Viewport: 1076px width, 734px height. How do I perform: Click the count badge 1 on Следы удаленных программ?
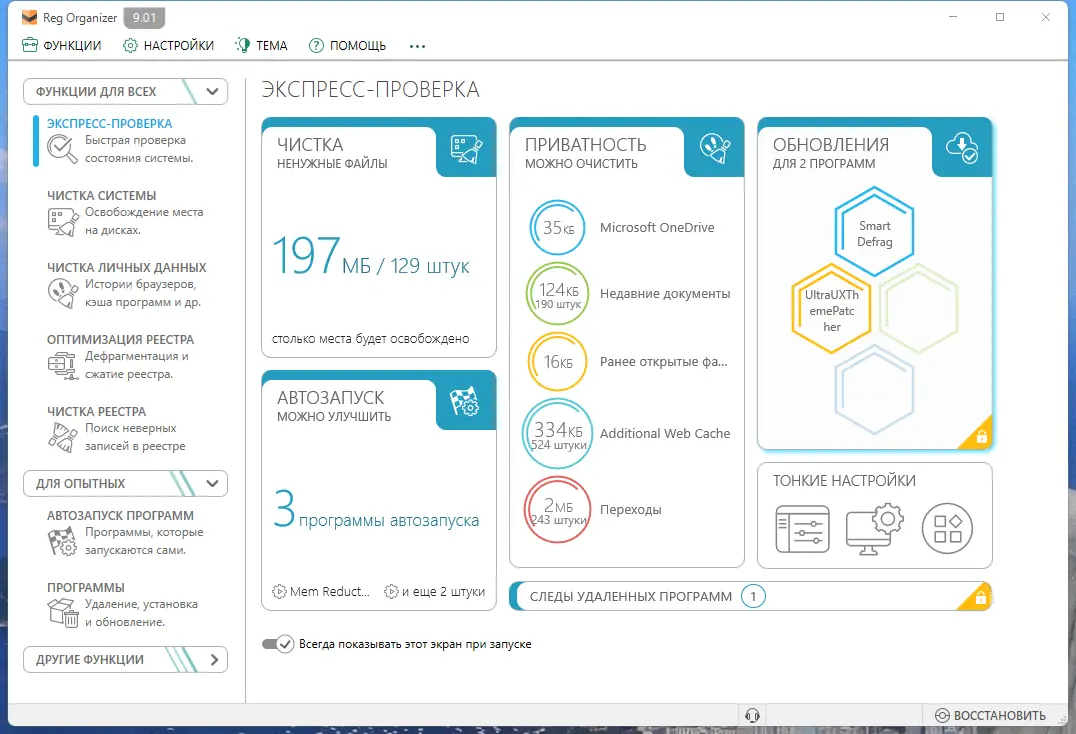pos(753,597)
